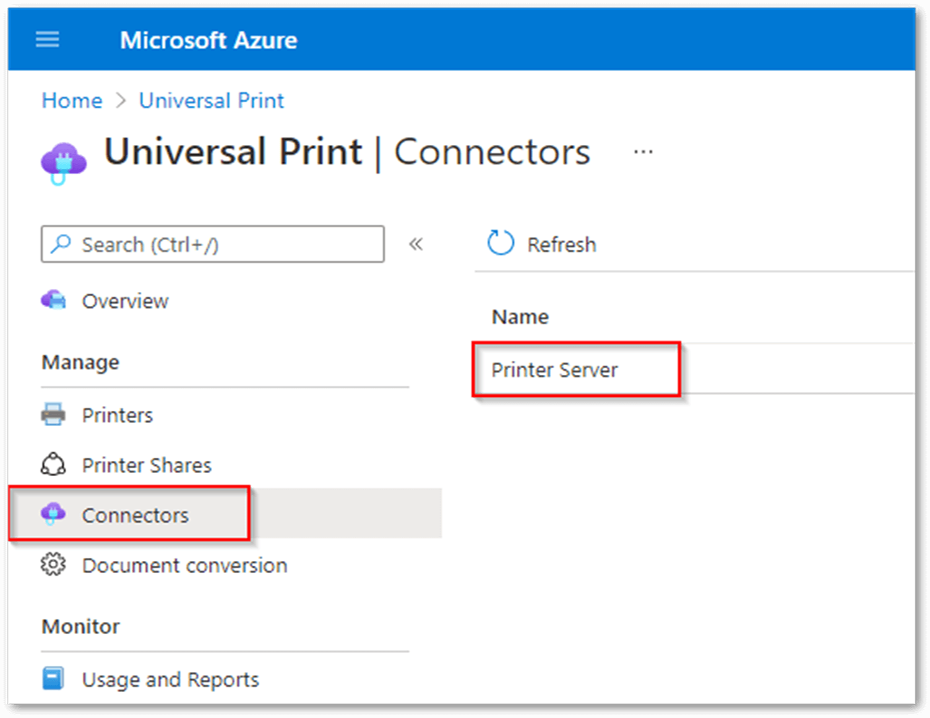Go to Home breadcrumb

coord(72,100)
